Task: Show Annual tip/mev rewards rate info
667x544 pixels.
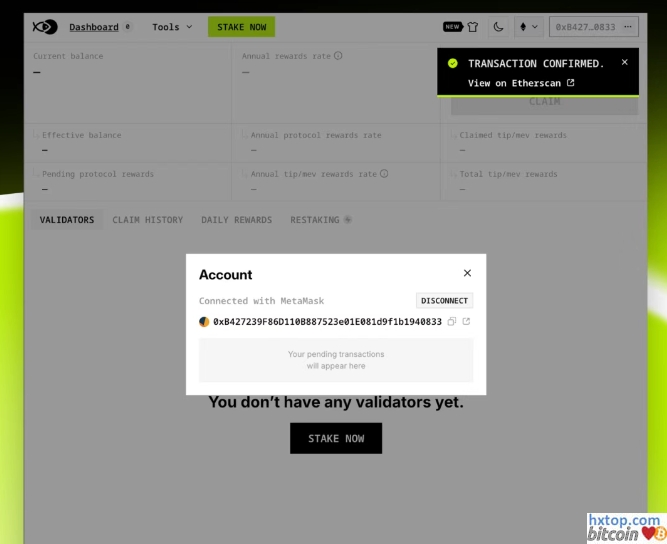Action: click(384, 174)
